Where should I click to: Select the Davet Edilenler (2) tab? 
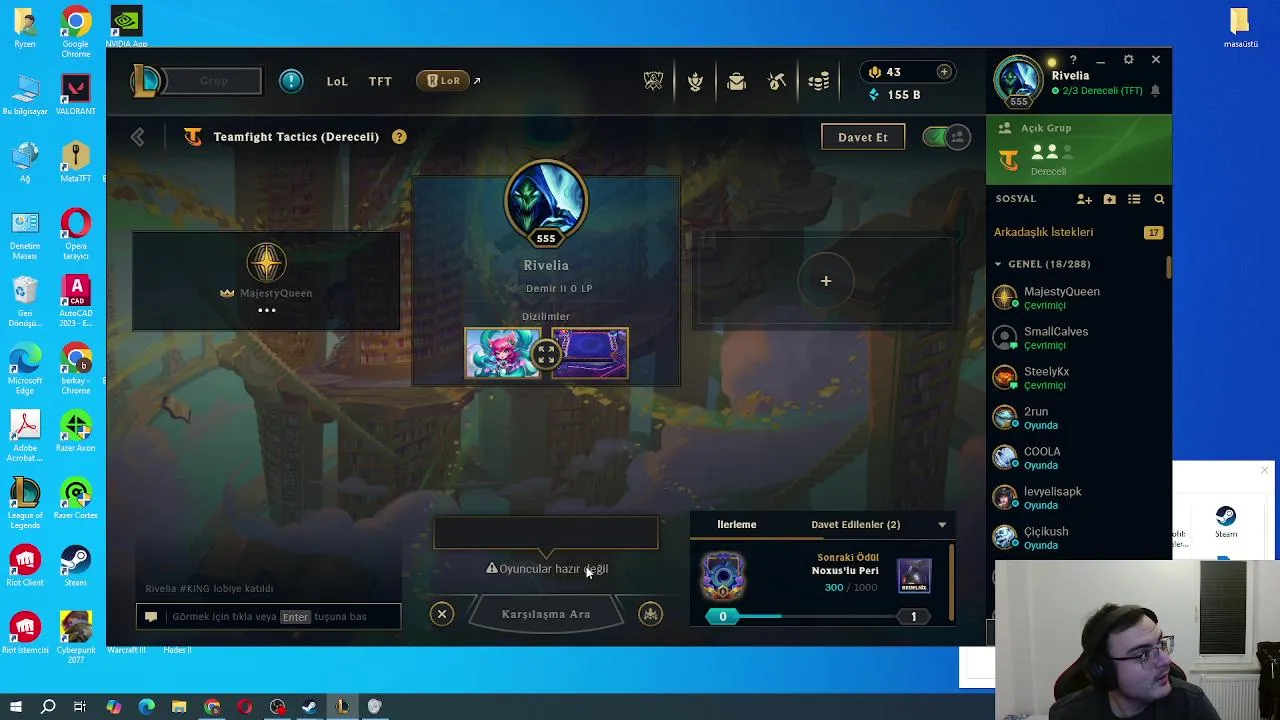[855, 524]
